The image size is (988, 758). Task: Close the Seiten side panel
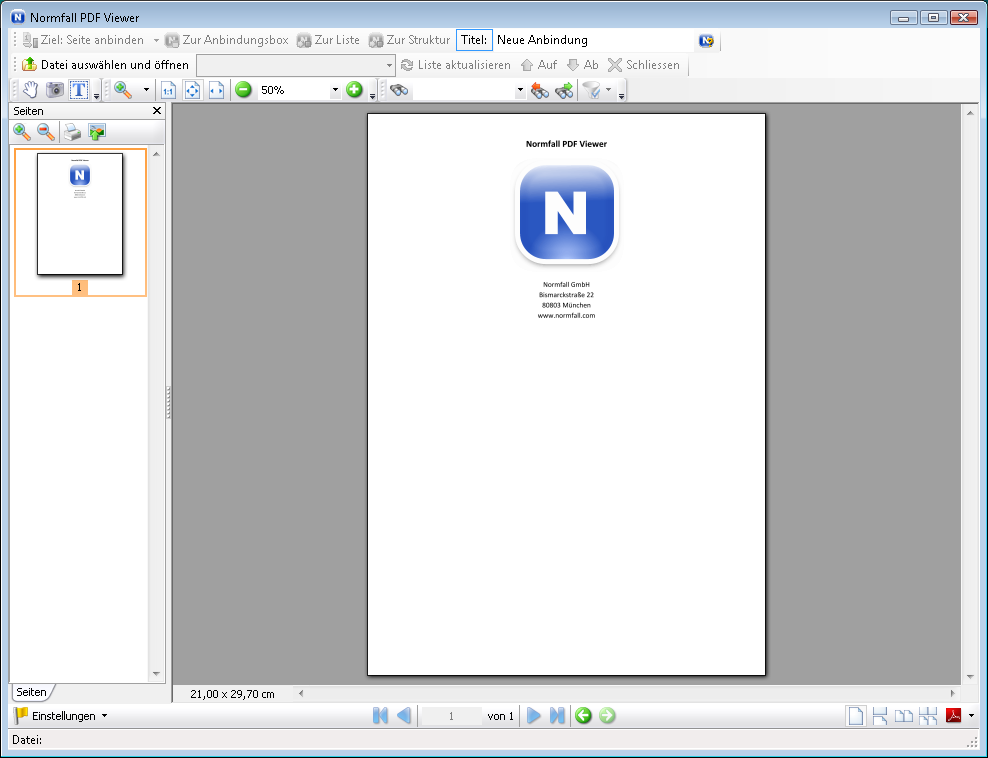pos(157,111)
